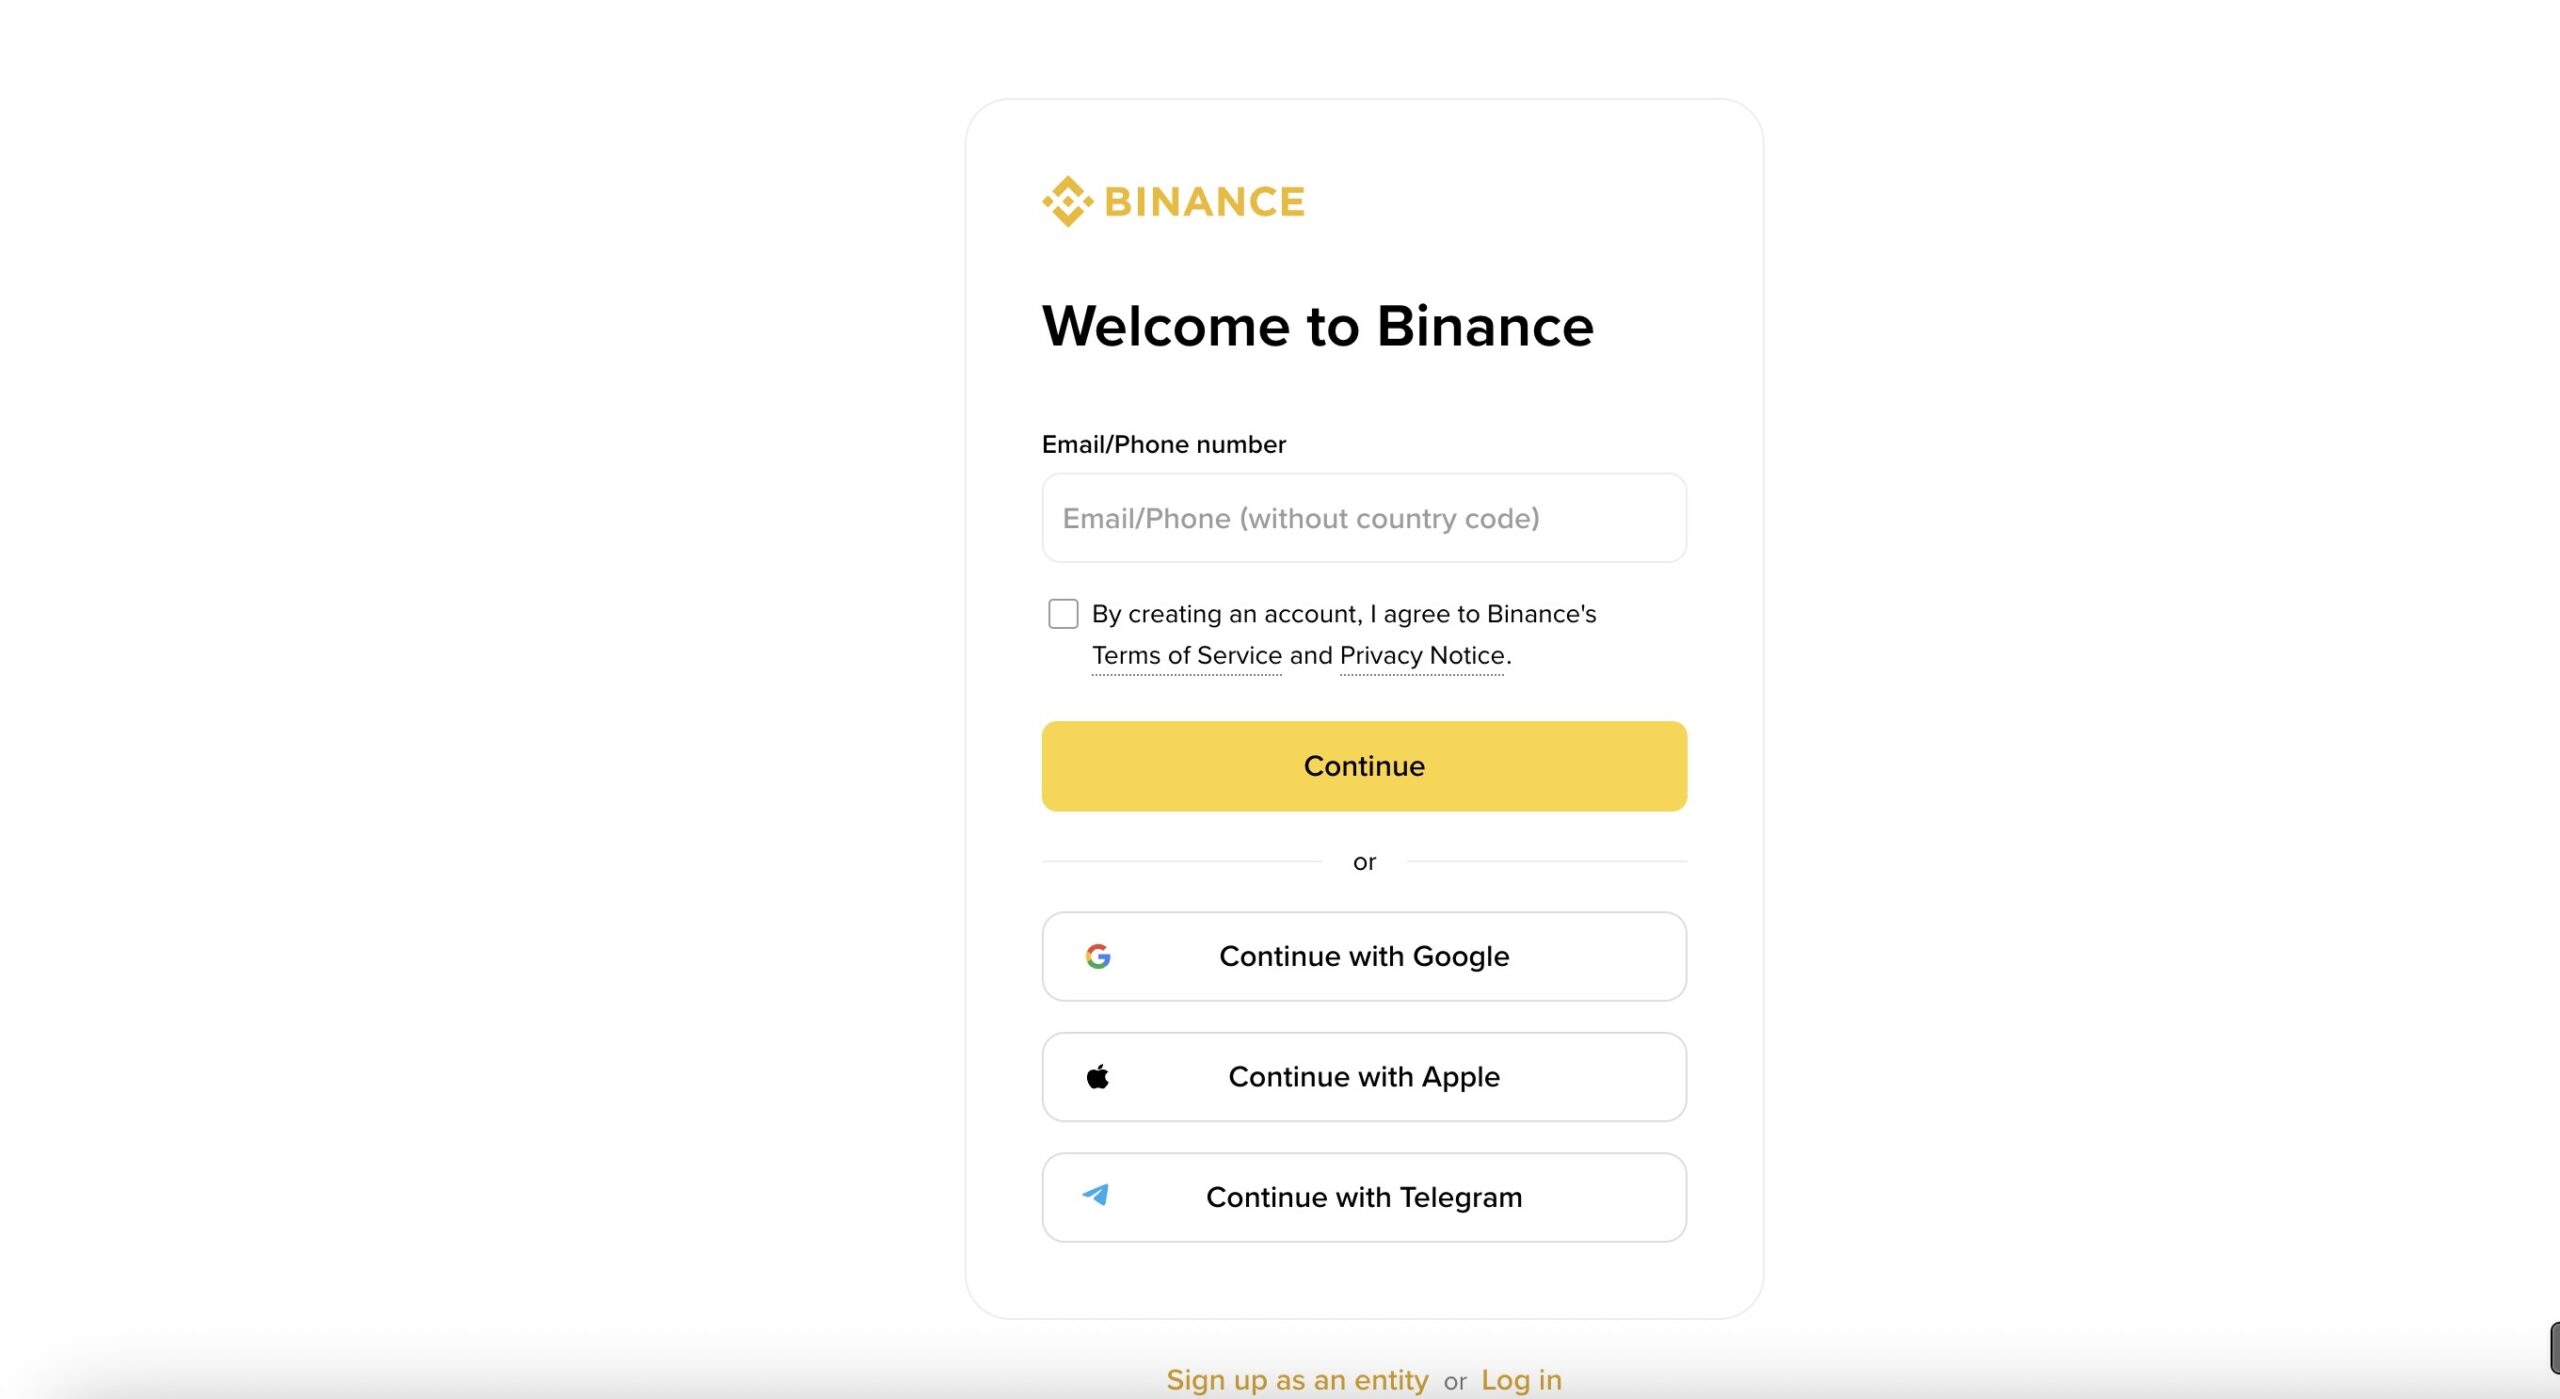The image size is (2560, 1399).
Task: Click the yellow Continue button
Action: click(1363, 766)
